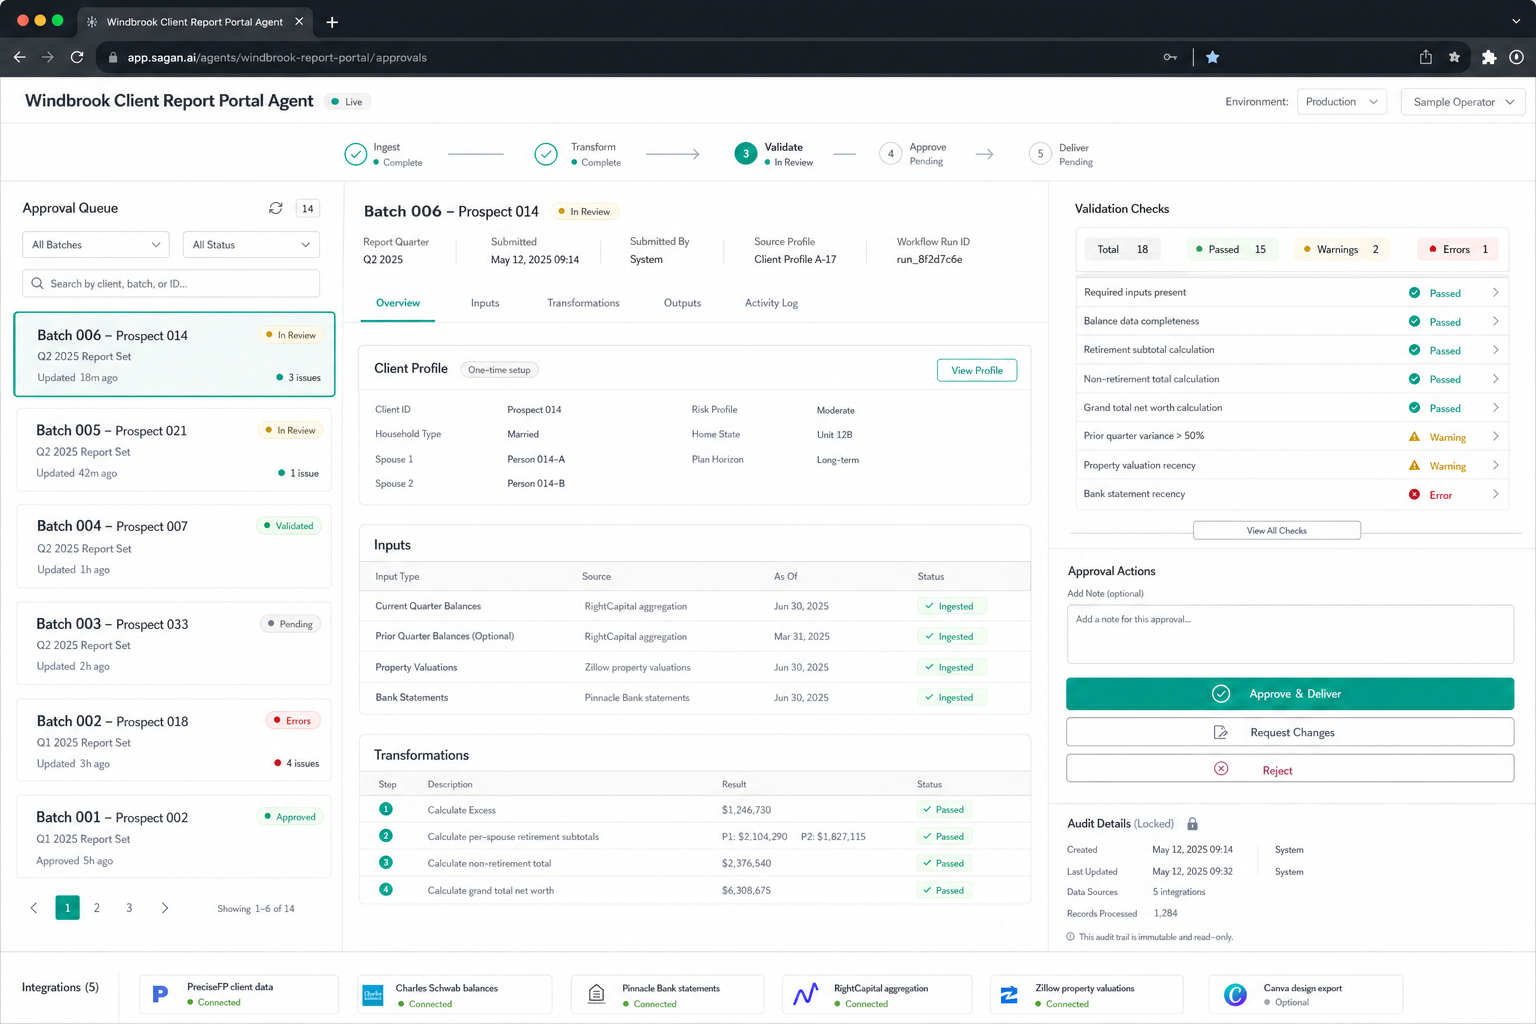Refresh the Approval Queue list
The image size is (1536, 1024).
(x=276, y=208)
